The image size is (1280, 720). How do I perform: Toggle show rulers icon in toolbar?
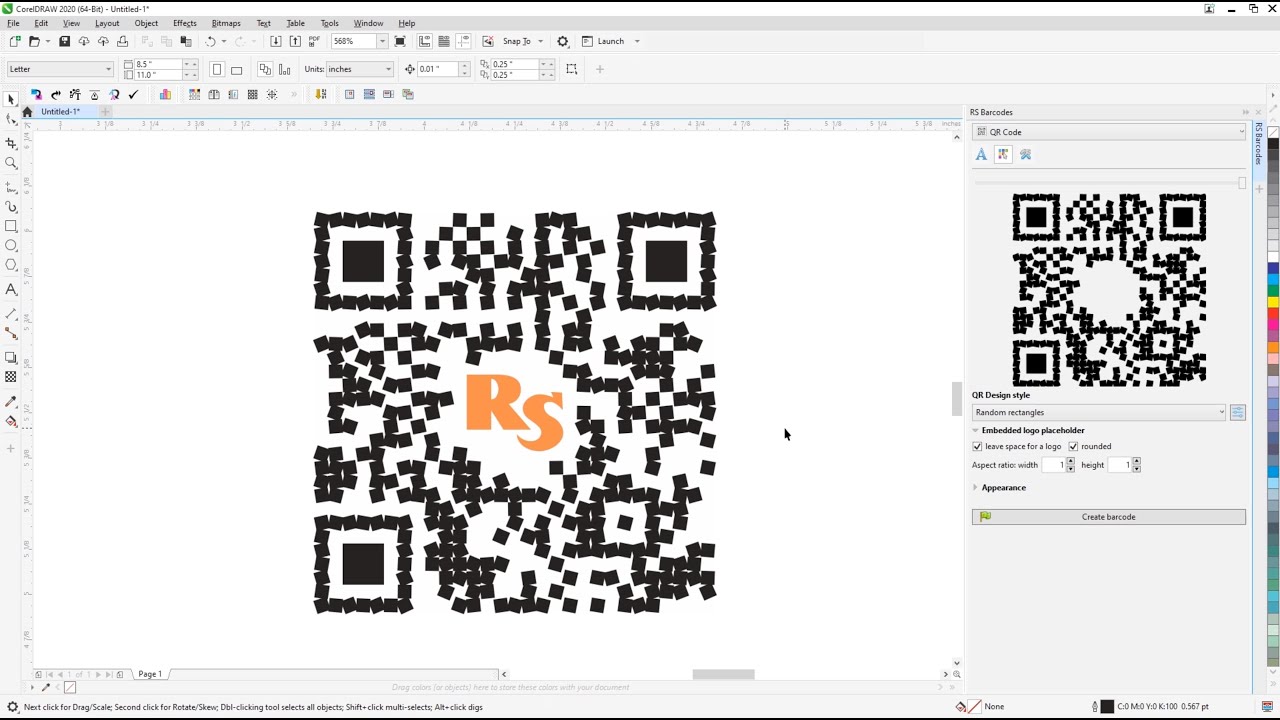[x=425, y=41]
